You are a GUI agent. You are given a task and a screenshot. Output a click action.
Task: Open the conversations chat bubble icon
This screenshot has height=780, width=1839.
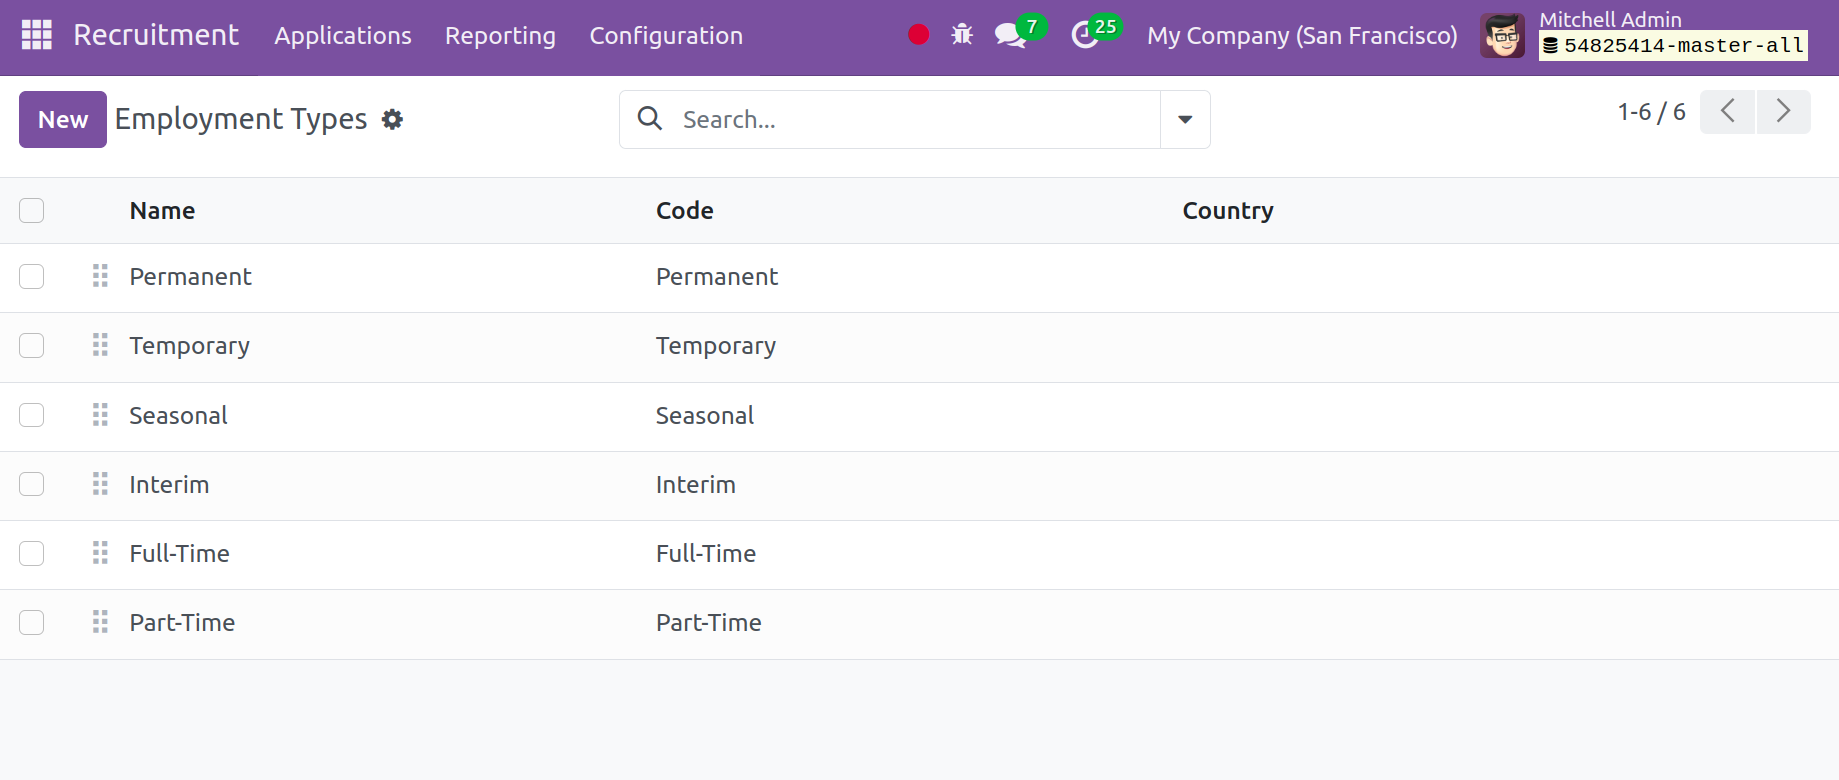(x=1010, y=36)
